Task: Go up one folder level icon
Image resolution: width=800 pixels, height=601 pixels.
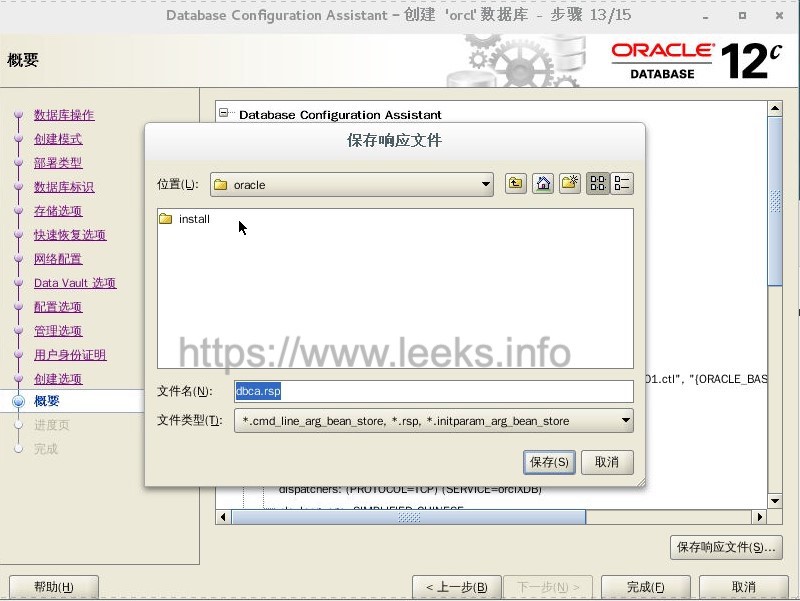Action: (x=516, y=184)
